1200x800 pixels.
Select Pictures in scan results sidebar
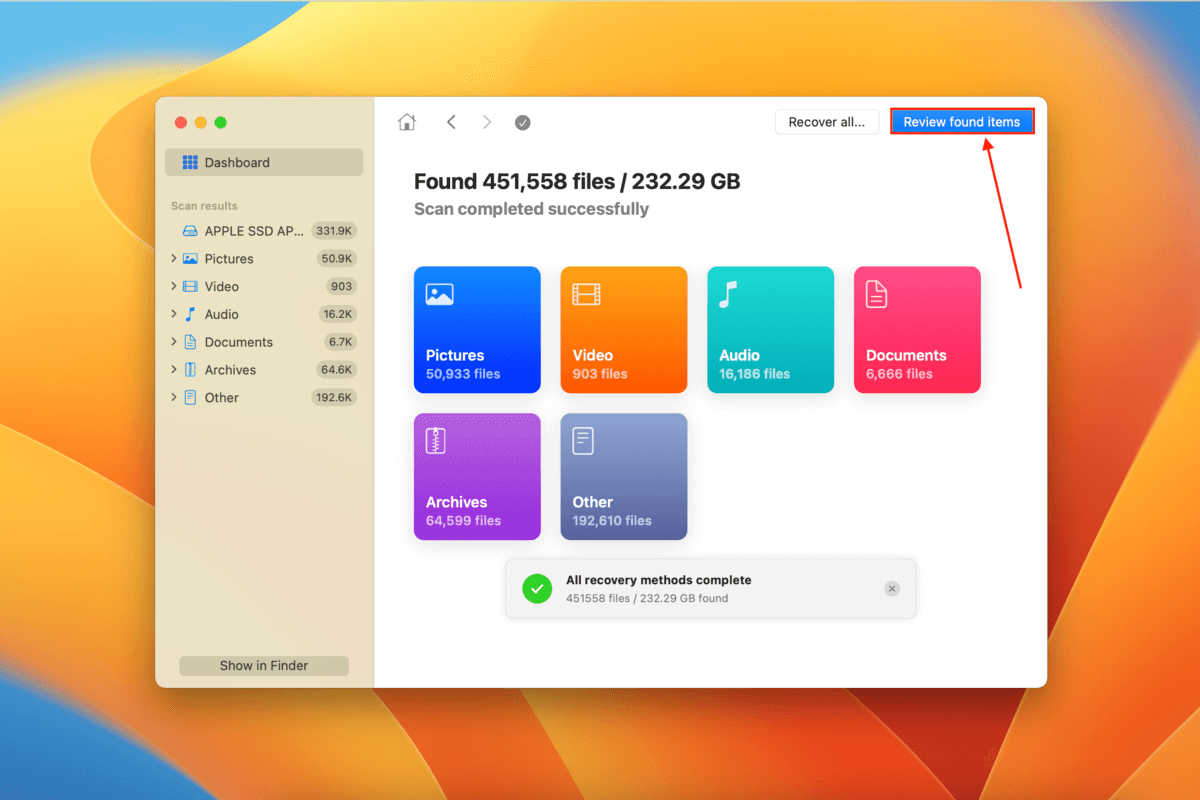tap(264, 259)
